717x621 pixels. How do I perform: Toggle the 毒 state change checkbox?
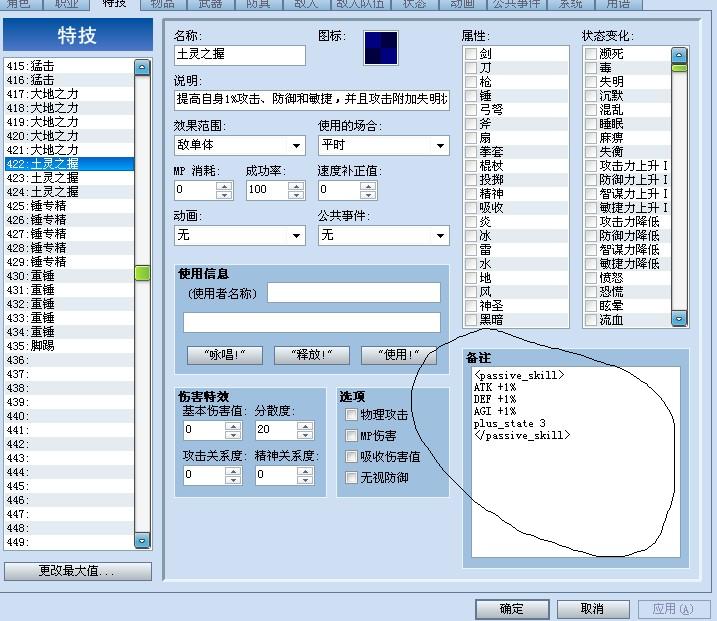point(591,68)
